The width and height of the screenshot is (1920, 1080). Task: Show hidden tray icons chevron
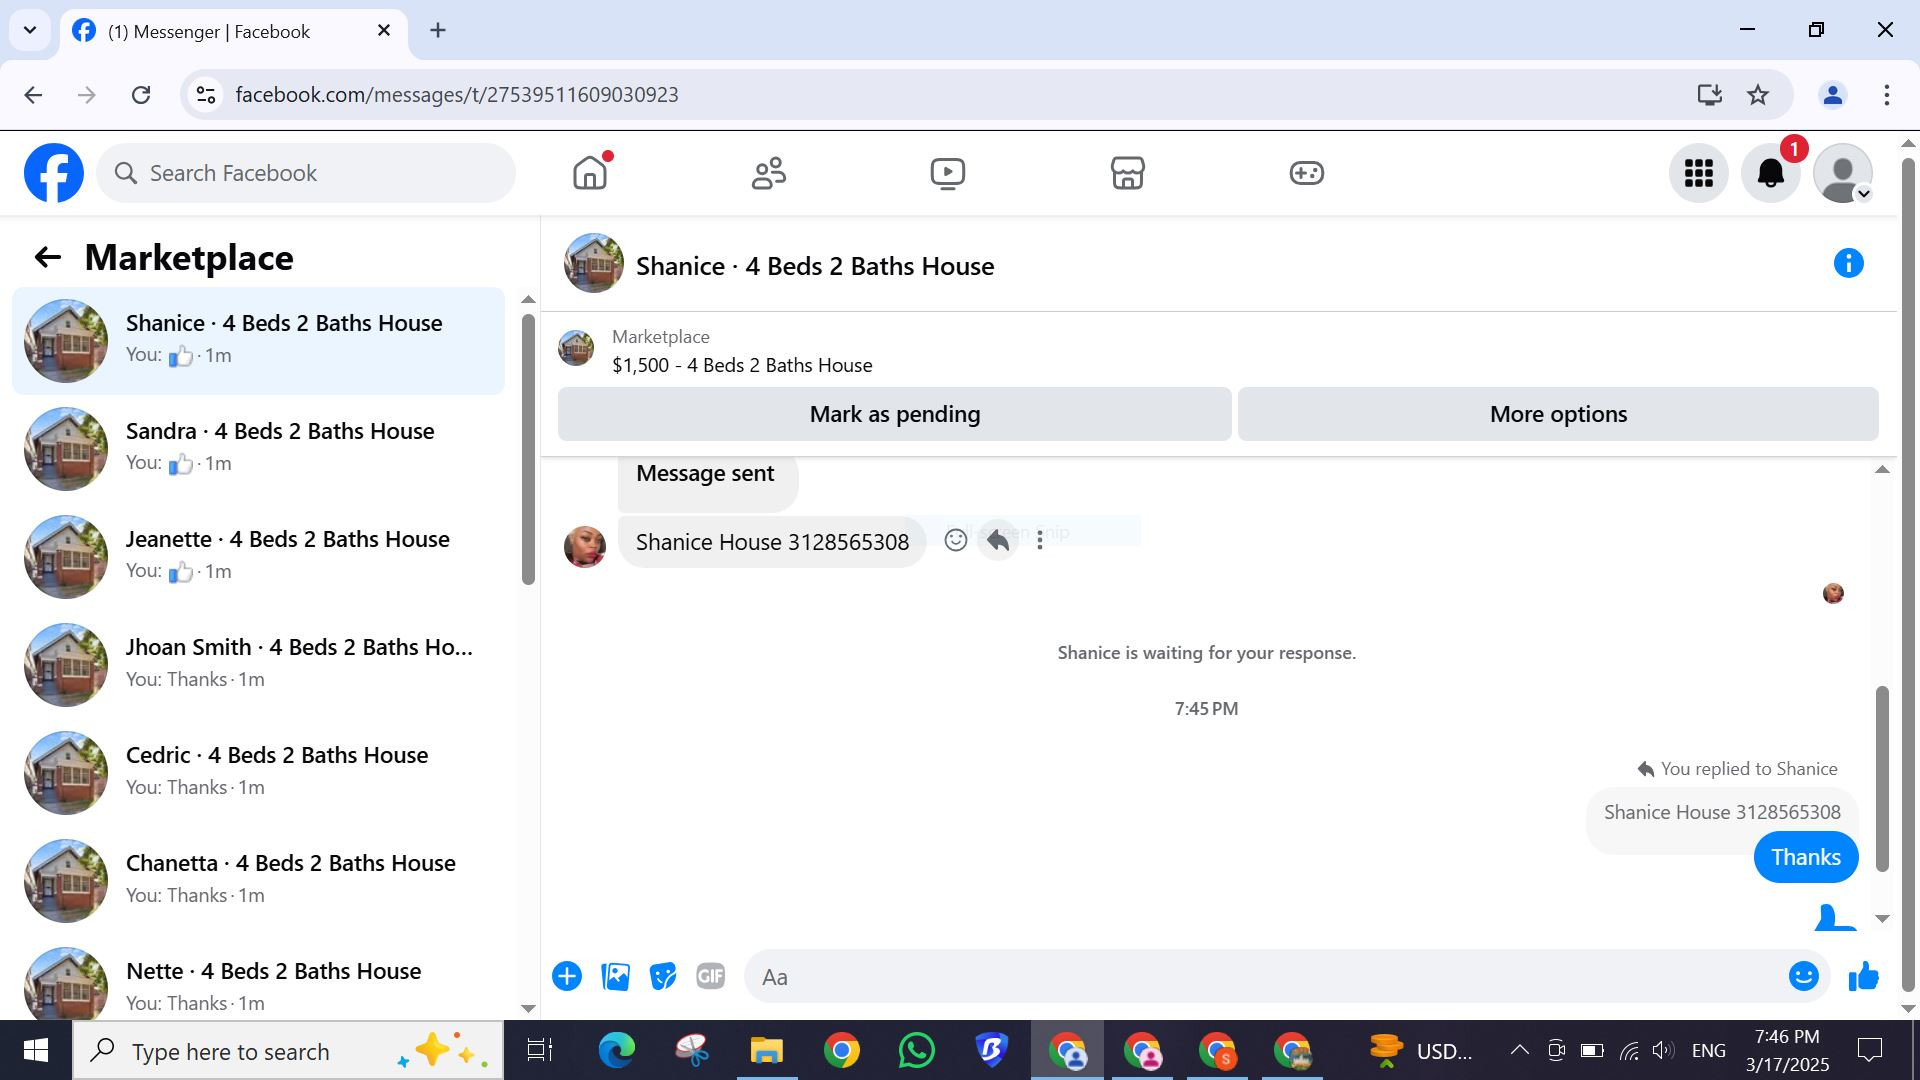(1519, 1050)
